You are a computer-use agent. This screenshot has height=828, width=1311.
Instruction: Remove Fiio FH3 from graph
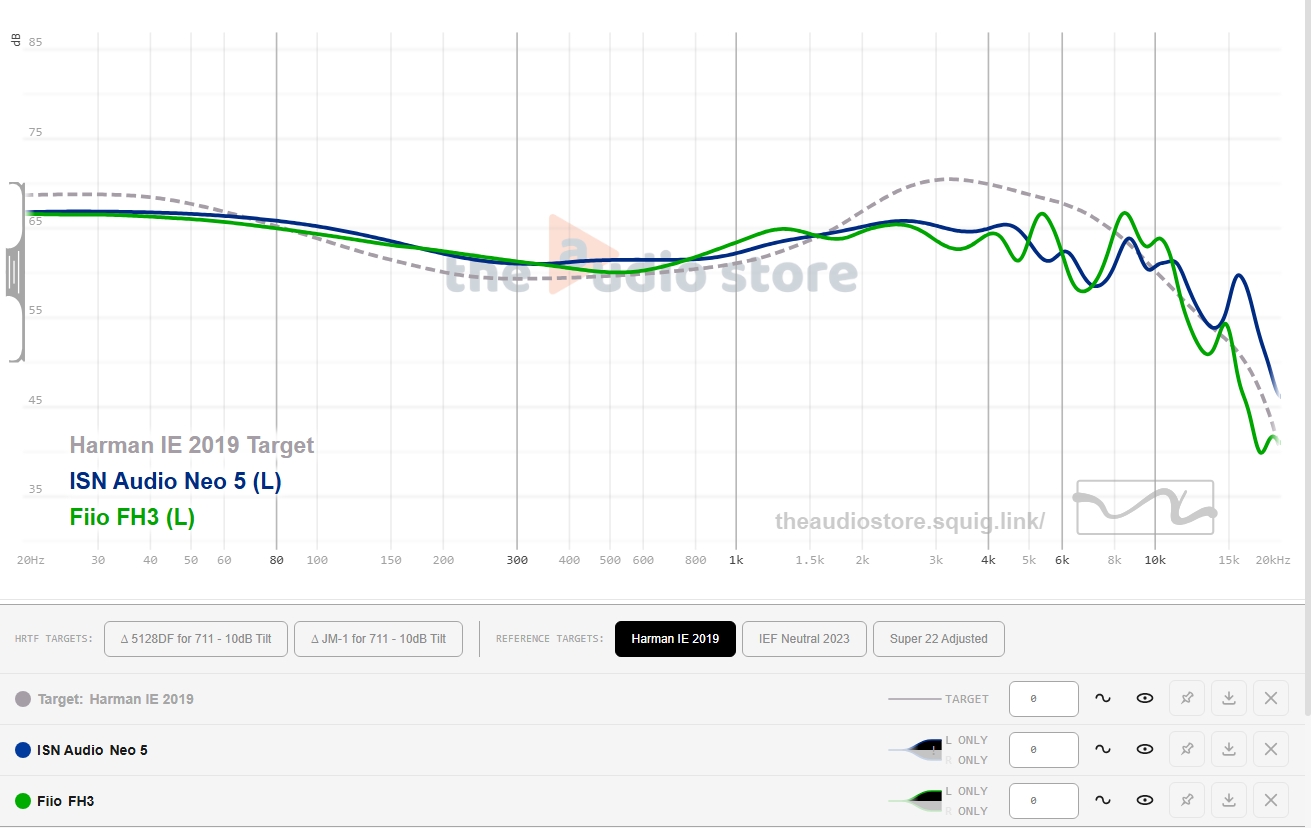1271,800
